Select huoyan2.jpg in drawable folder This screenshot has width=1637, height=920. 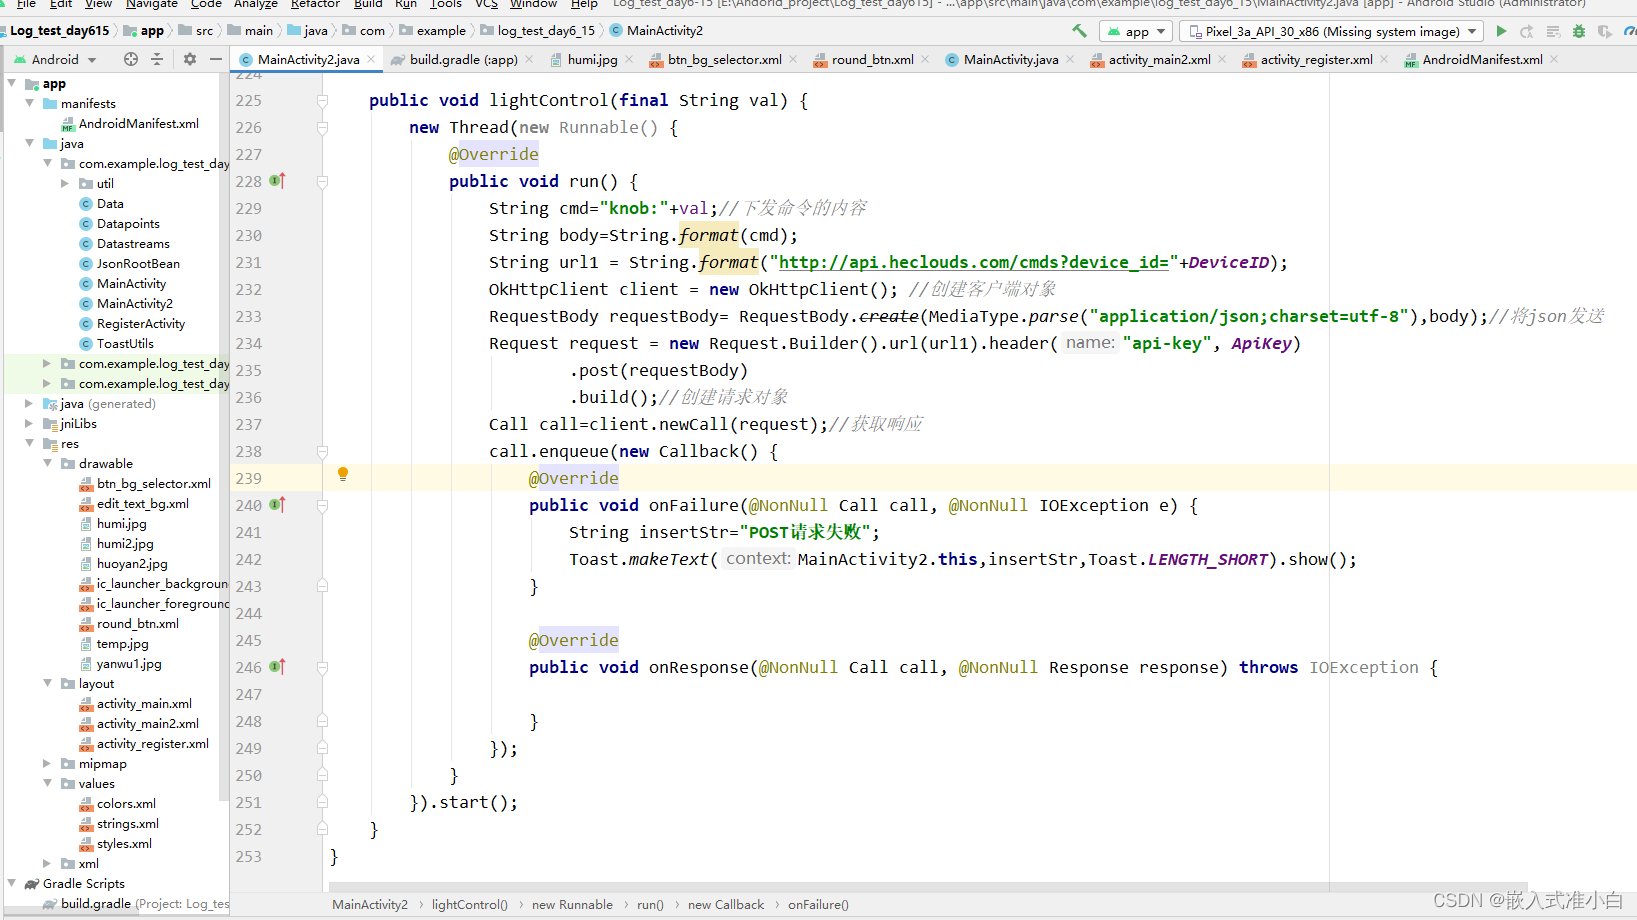click(x=132, y=563)
